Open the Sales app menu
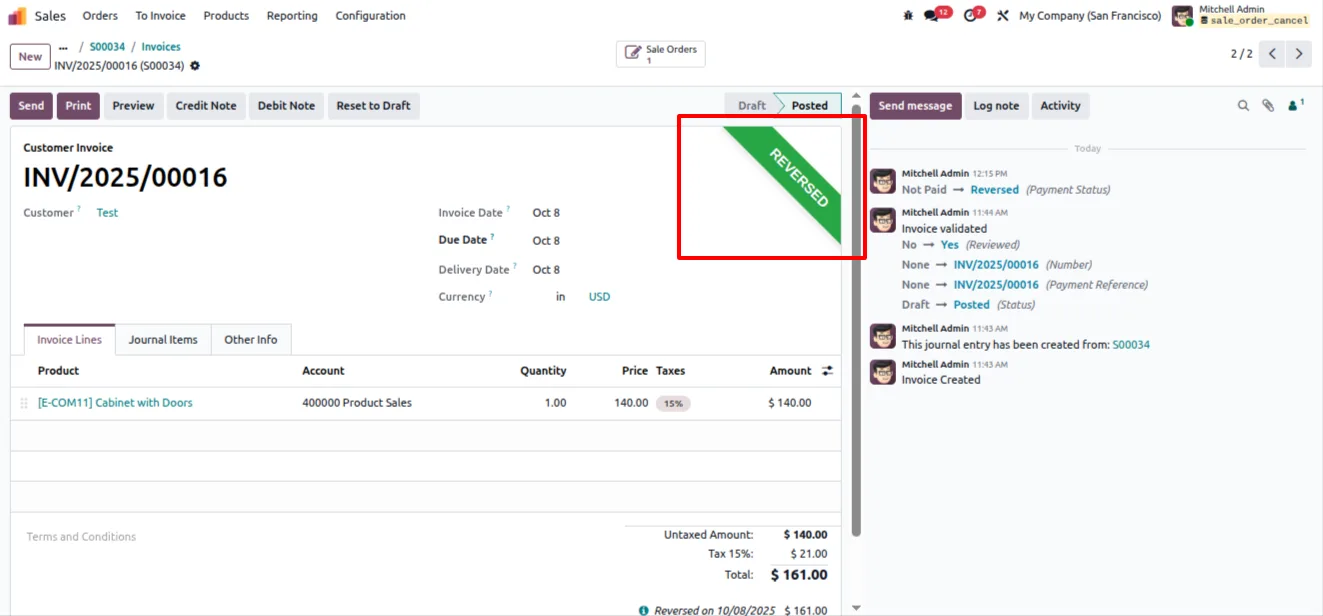1323x616 pixels. pyautogui.click(x=50, y=16)
